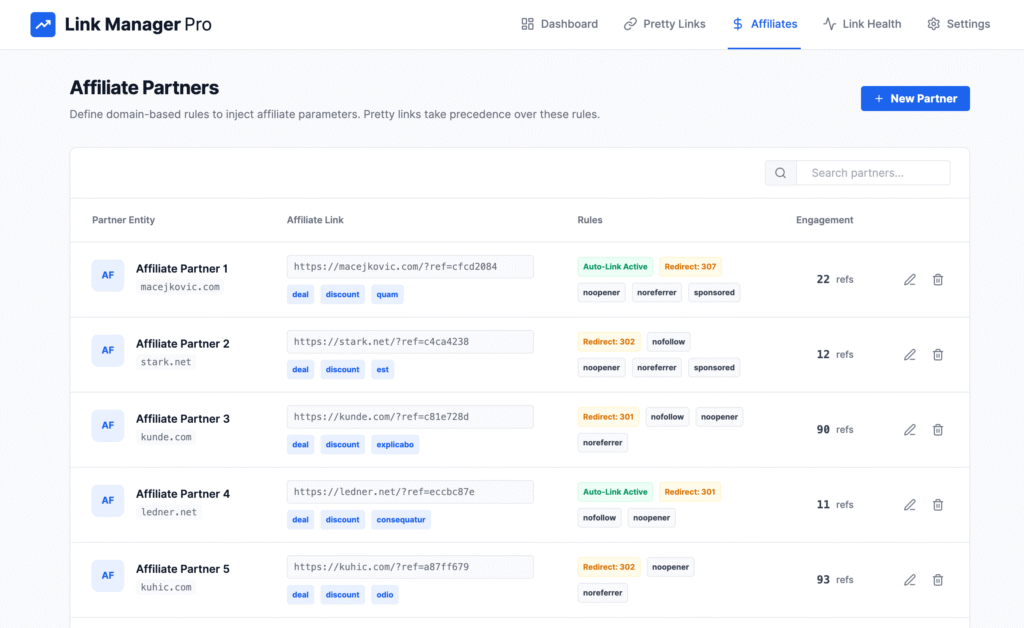Image resolution: width=1024 pixels, height=628 pixels.
Task: Delete Affiliate Partner 2 via trash icon
Action: 938,355
